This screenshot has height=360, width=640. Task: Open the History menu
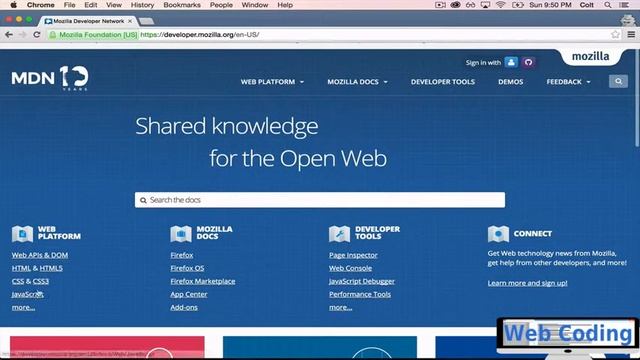(x=142, y=5)
